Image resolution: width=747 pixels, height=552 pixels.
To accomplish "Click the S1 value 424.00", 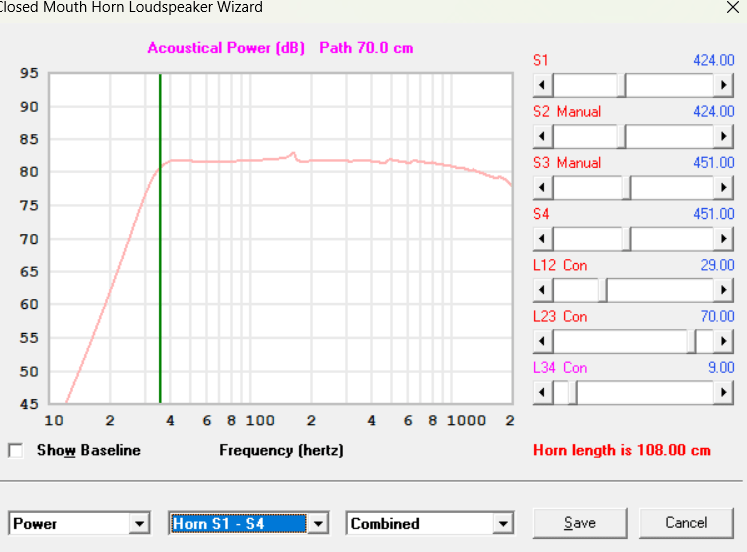I will click(x=714, y=60).
